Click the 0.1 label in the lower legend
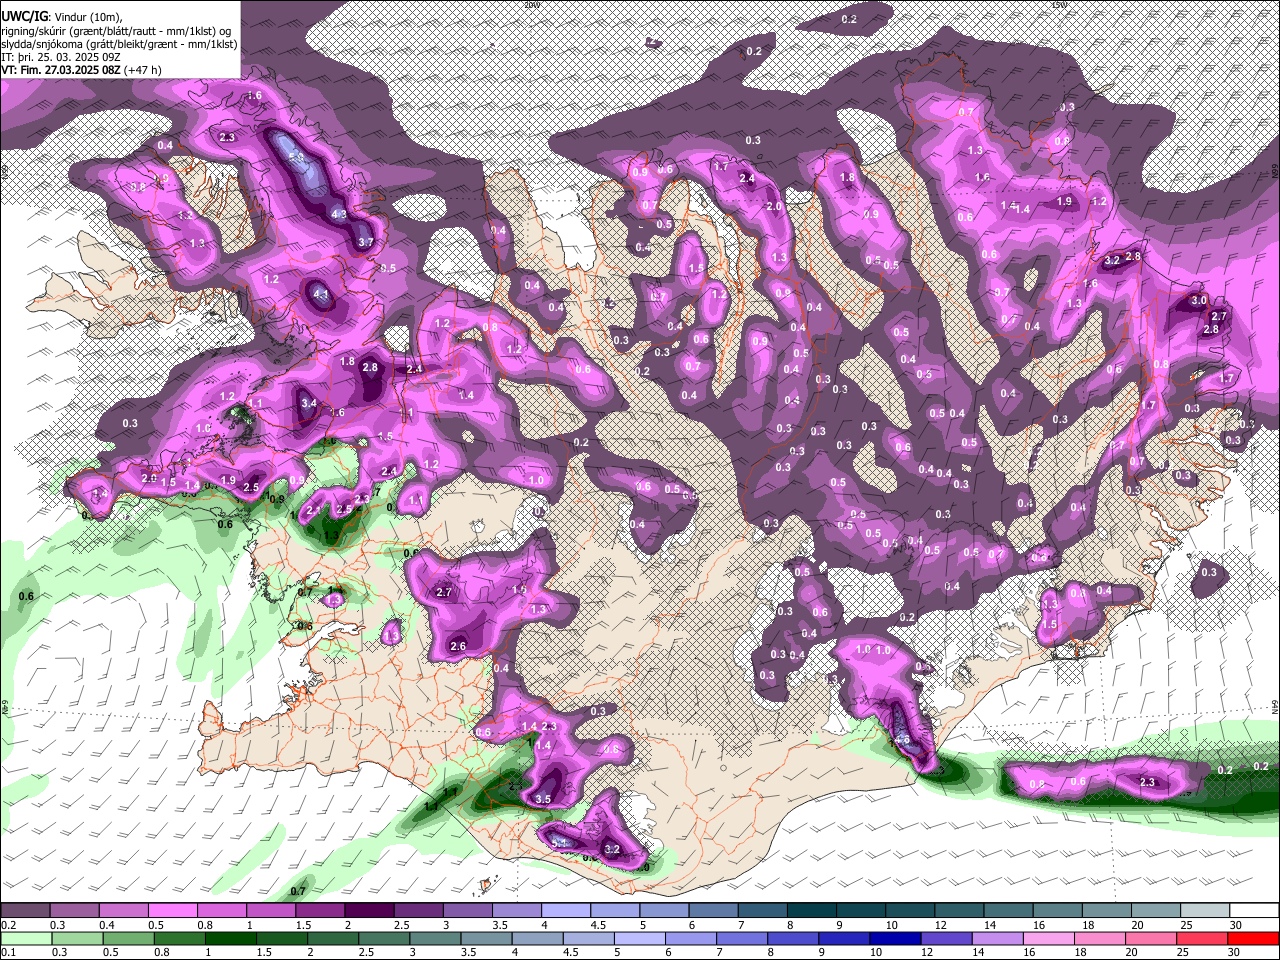The image size is (1280, 960). [x=6, y=952]
